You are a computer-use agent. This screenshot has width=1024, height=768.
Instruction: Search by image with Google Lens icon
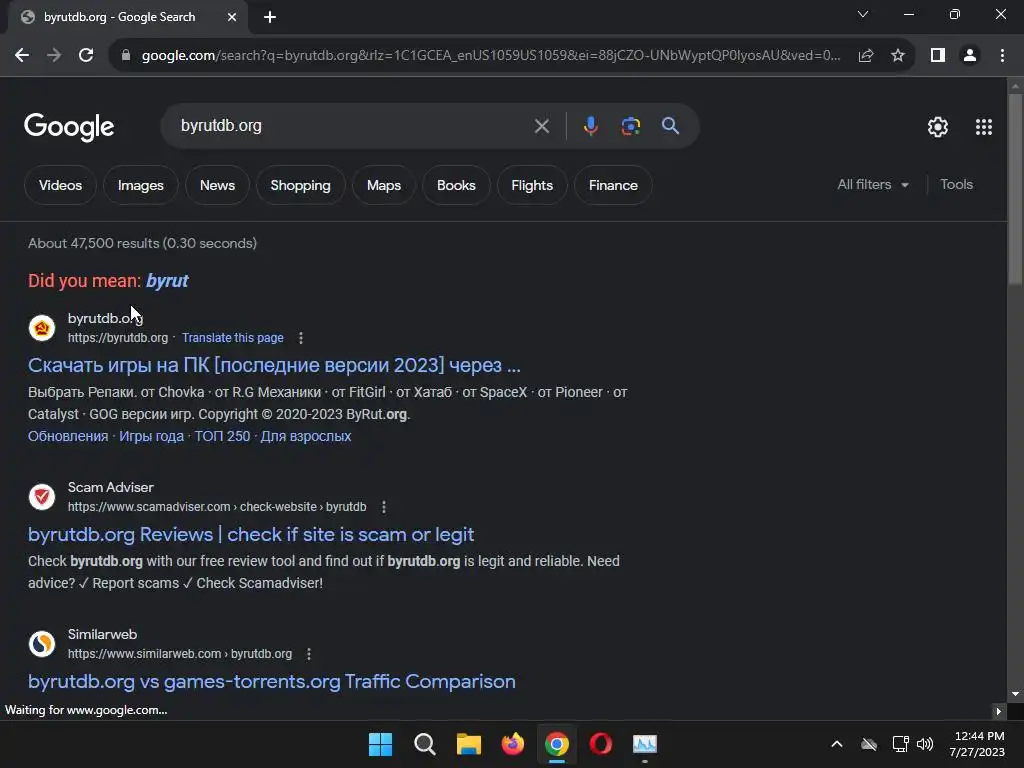pyautogui.click(x=631, y=126)
